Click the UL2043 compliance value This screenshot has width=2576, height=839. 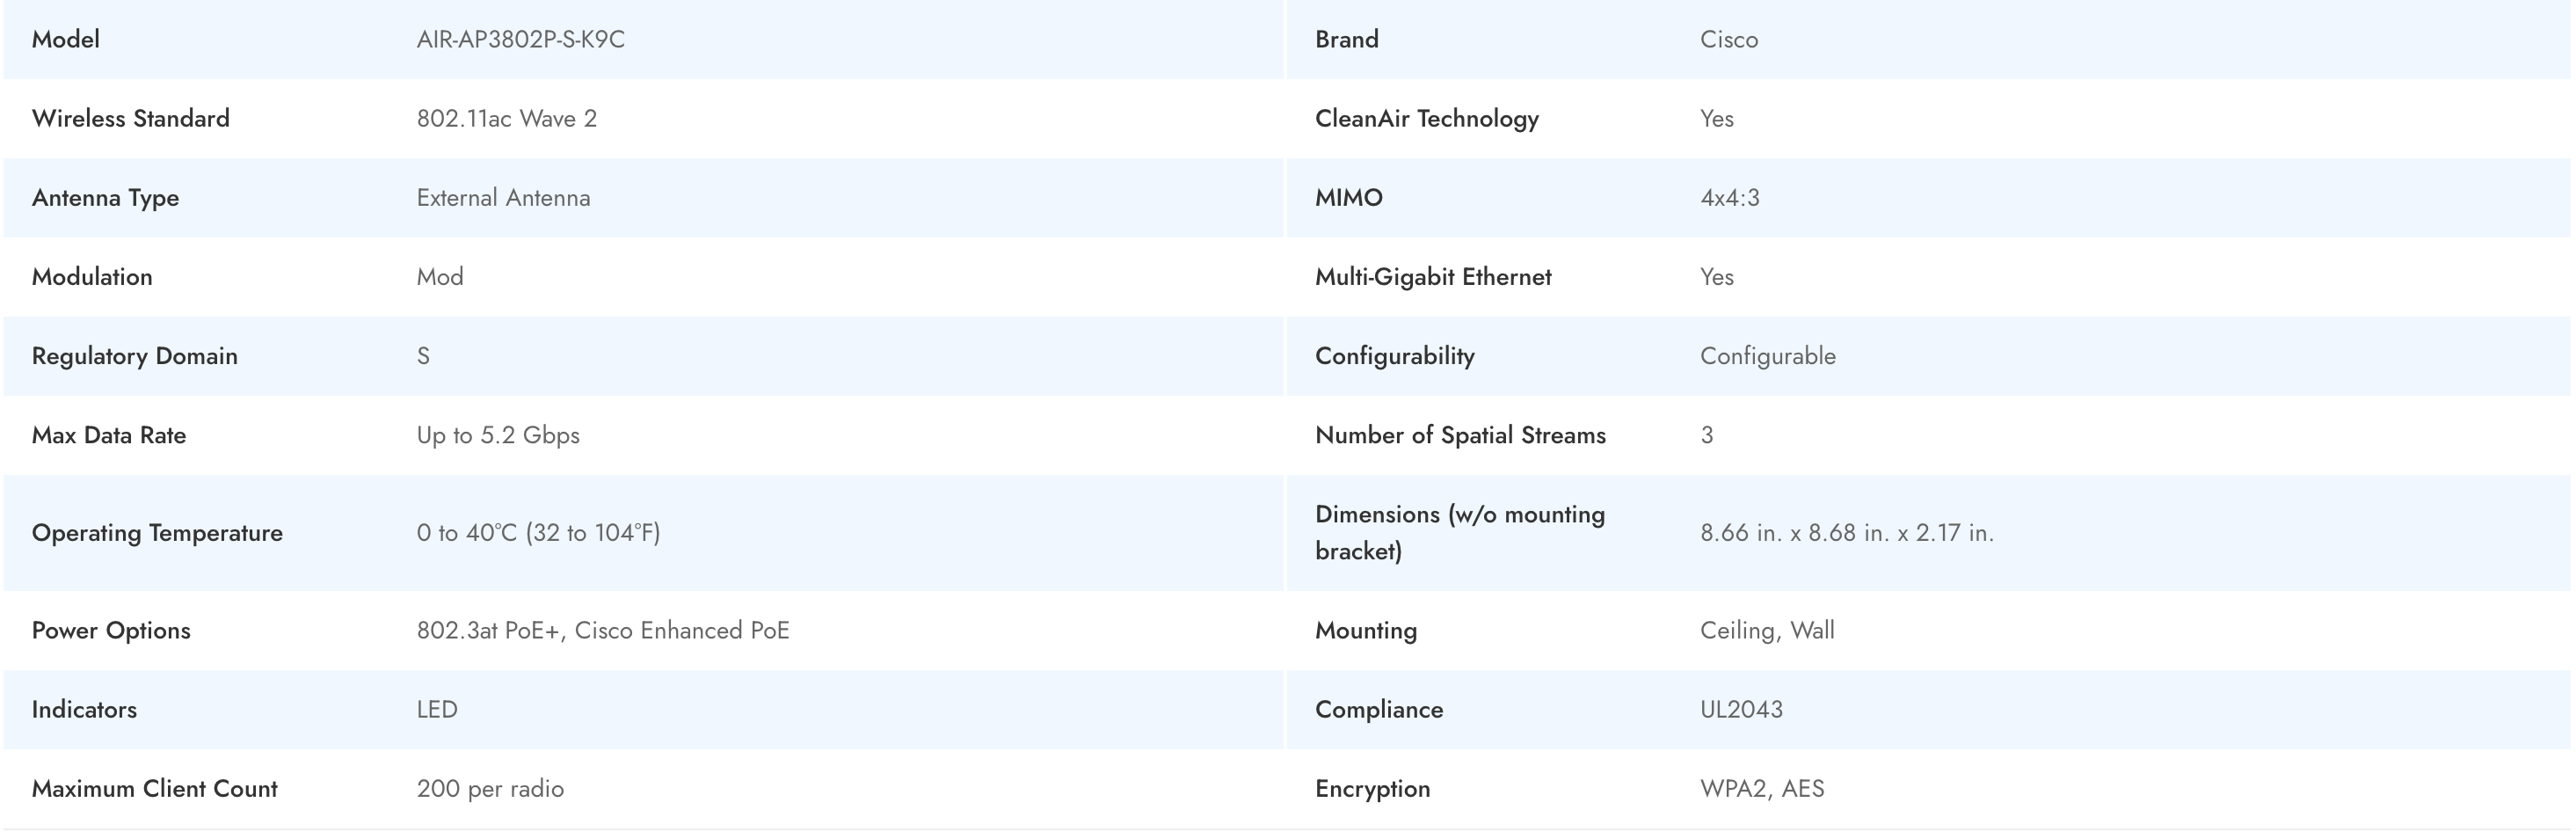(x=1740, y=709)
